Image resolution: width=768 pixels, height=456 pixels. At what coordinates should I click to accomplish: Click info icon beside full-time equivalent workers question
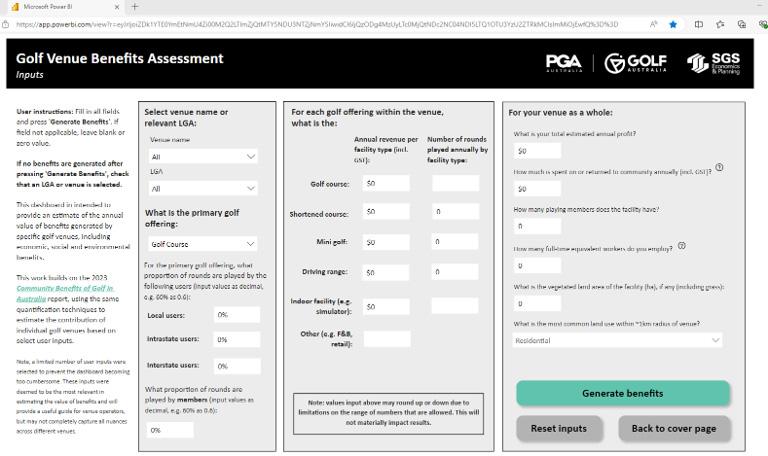coord(681,246)
